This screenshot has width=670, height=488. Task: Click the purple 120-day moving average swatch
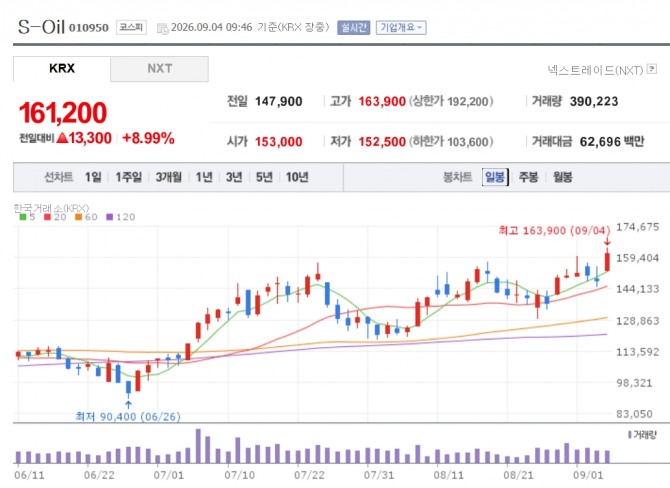[x=109, y=217]
